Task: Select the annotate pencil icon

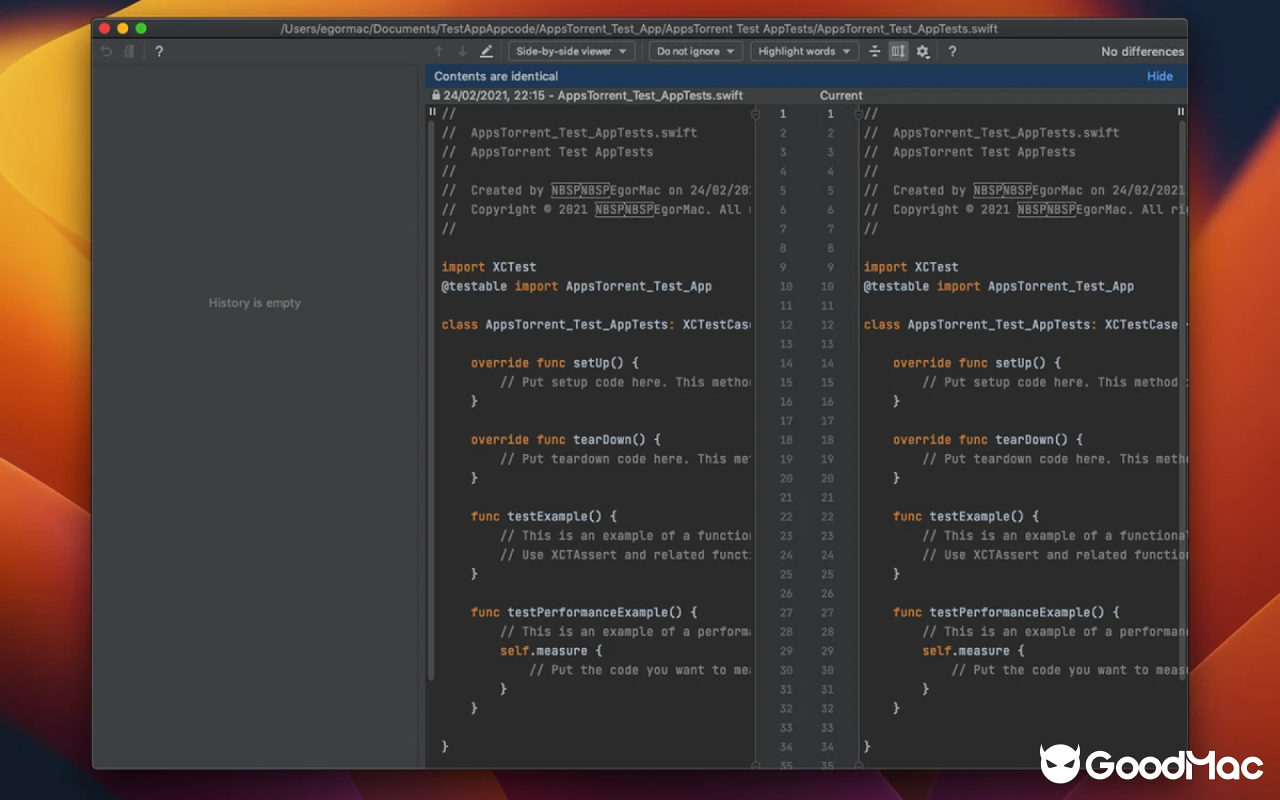Action: pos(486,50)
